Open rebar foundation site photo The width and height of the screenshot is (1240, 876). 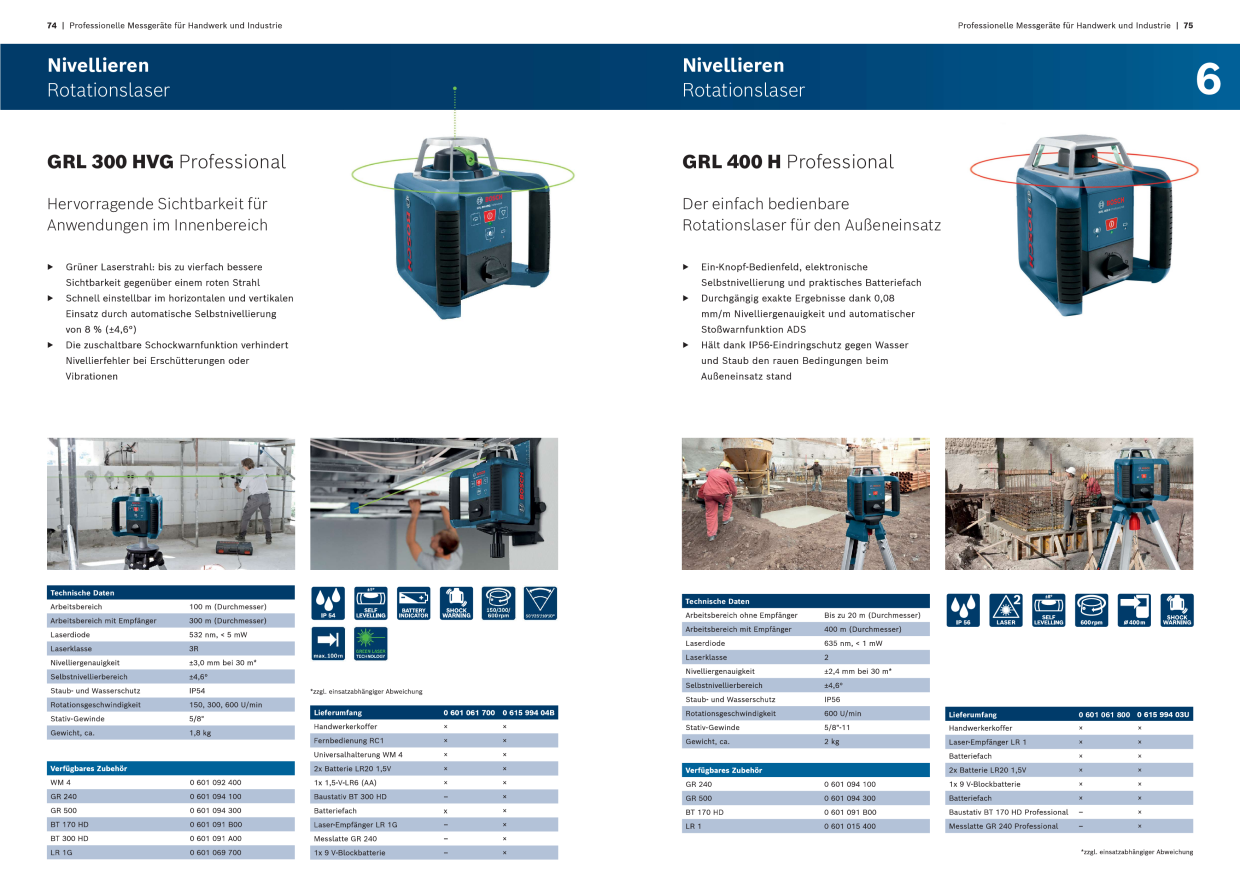pos(1069,503)
